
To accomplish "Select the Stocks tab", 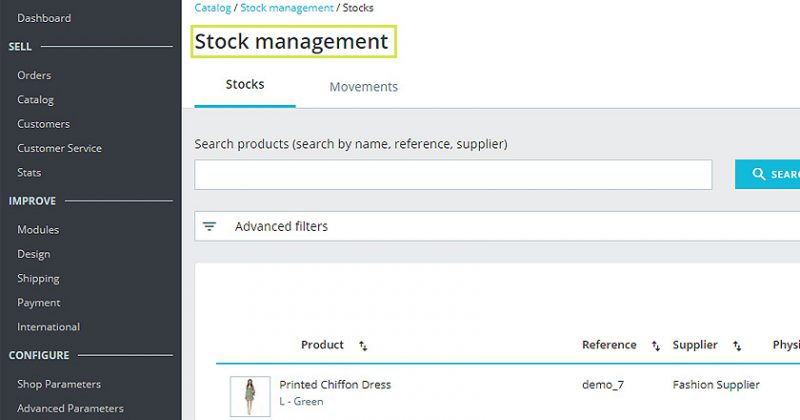I will [x=245, y=84].
